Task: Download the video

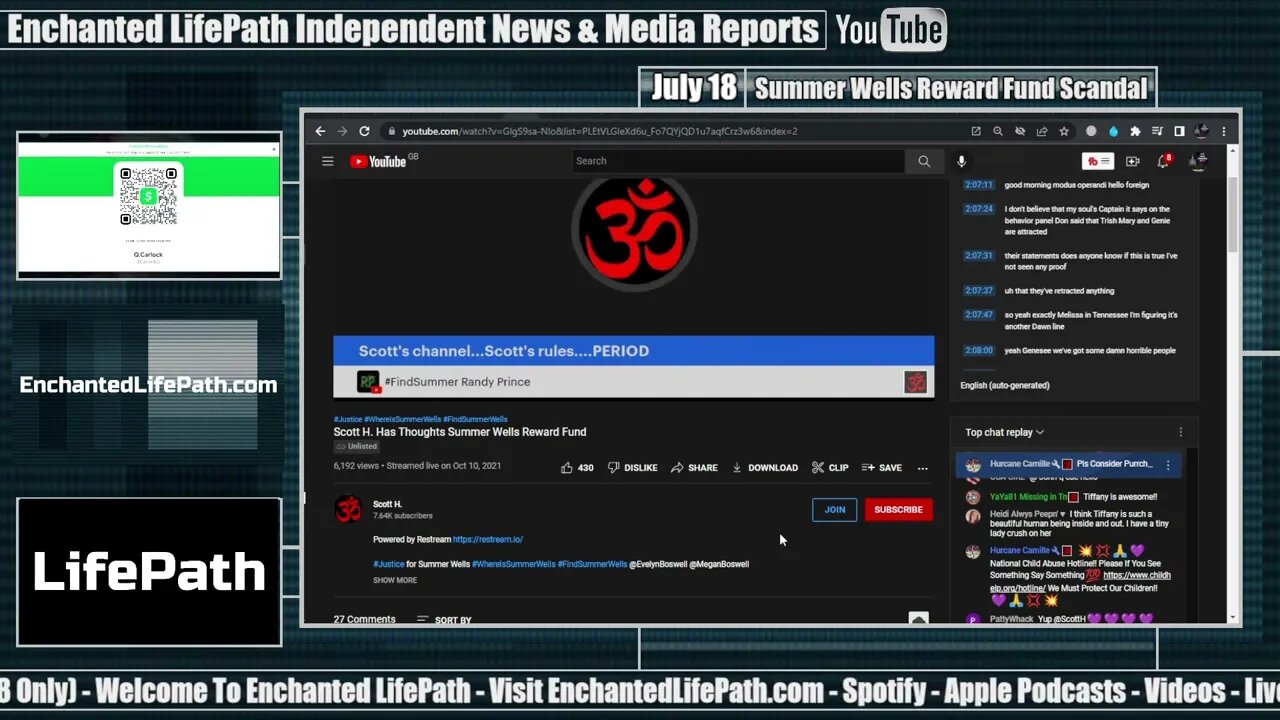Action: coord(765,467)
